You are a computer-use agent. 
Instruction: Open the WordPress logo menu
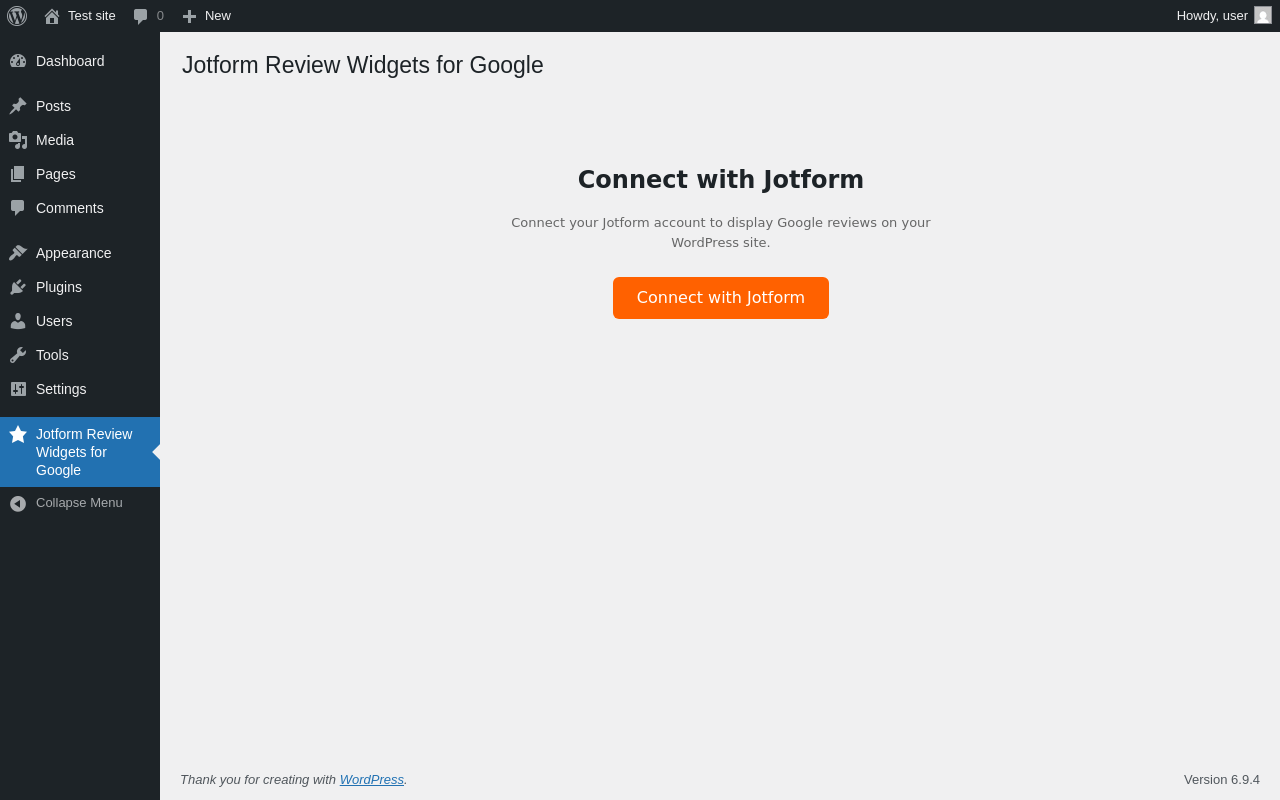coord(17,16)
